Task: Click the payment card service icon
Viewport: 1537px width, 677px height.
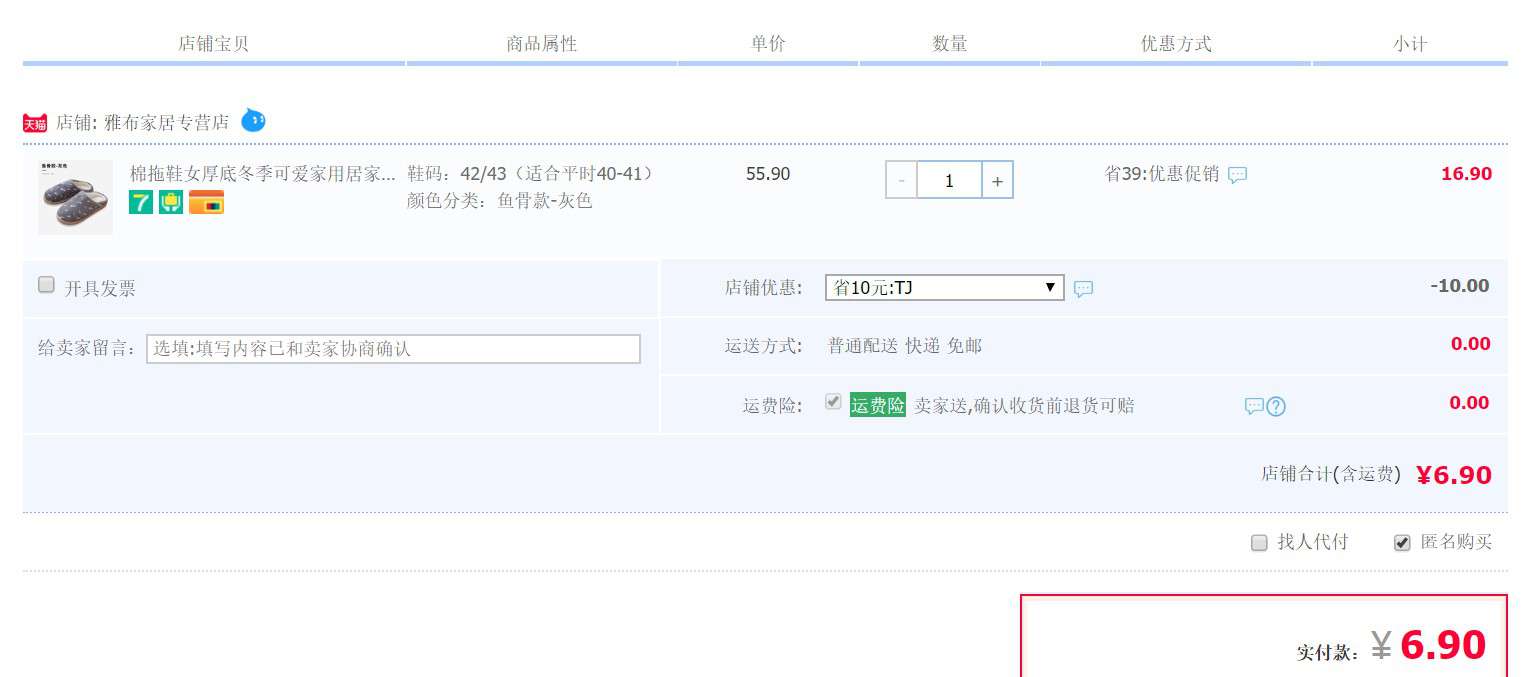Action: (x=205, y=201)
